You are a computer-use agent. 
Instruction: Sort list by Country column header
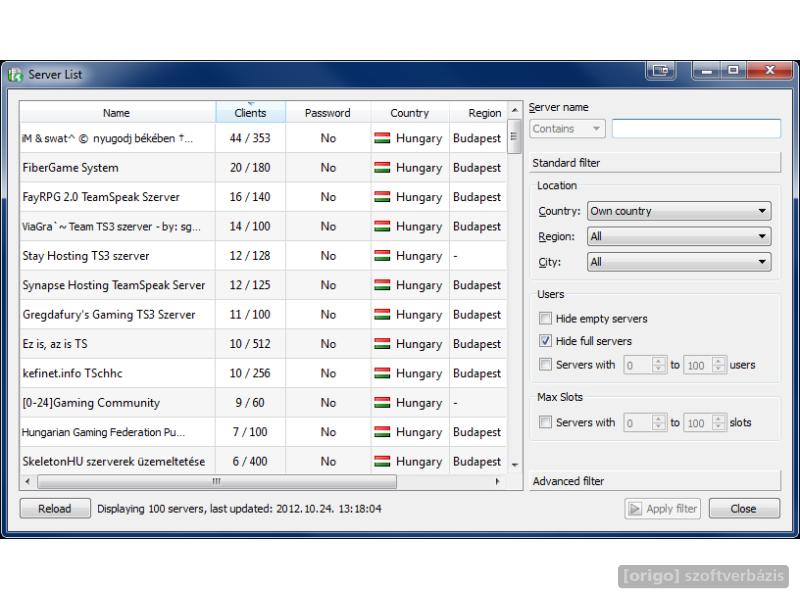[x=410, y=113]
